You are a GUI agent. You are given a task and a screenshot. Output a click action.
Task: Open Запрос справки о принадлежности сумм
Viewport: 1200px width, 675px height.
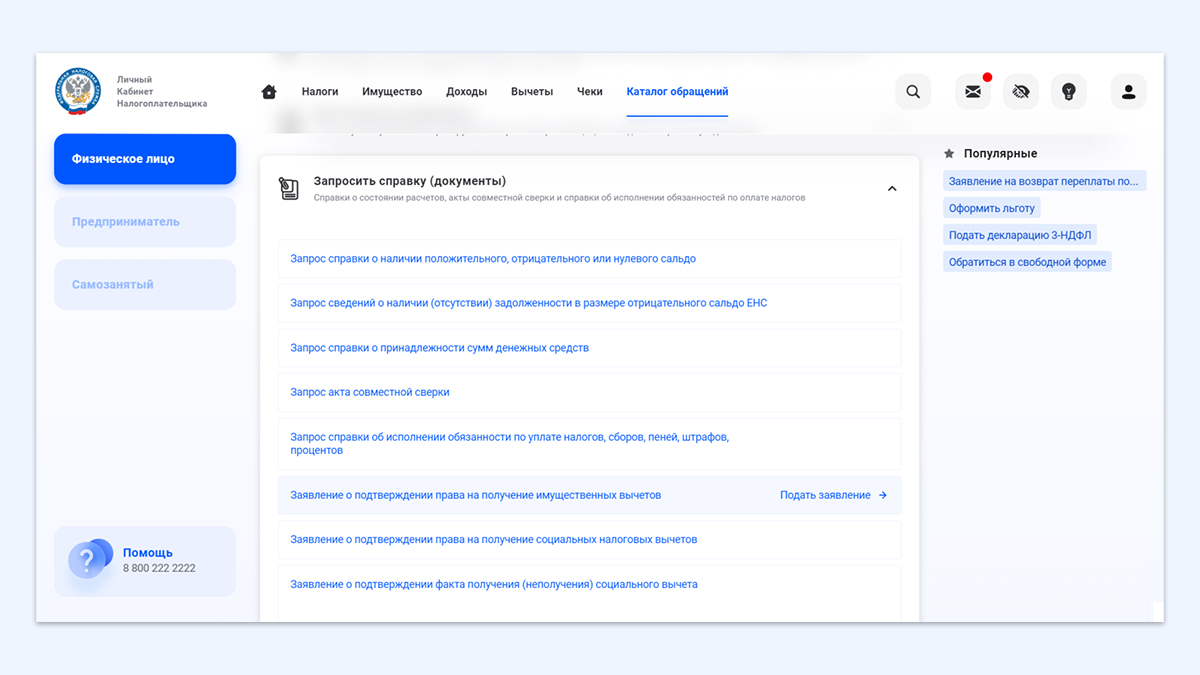click(x=589, y=348)
